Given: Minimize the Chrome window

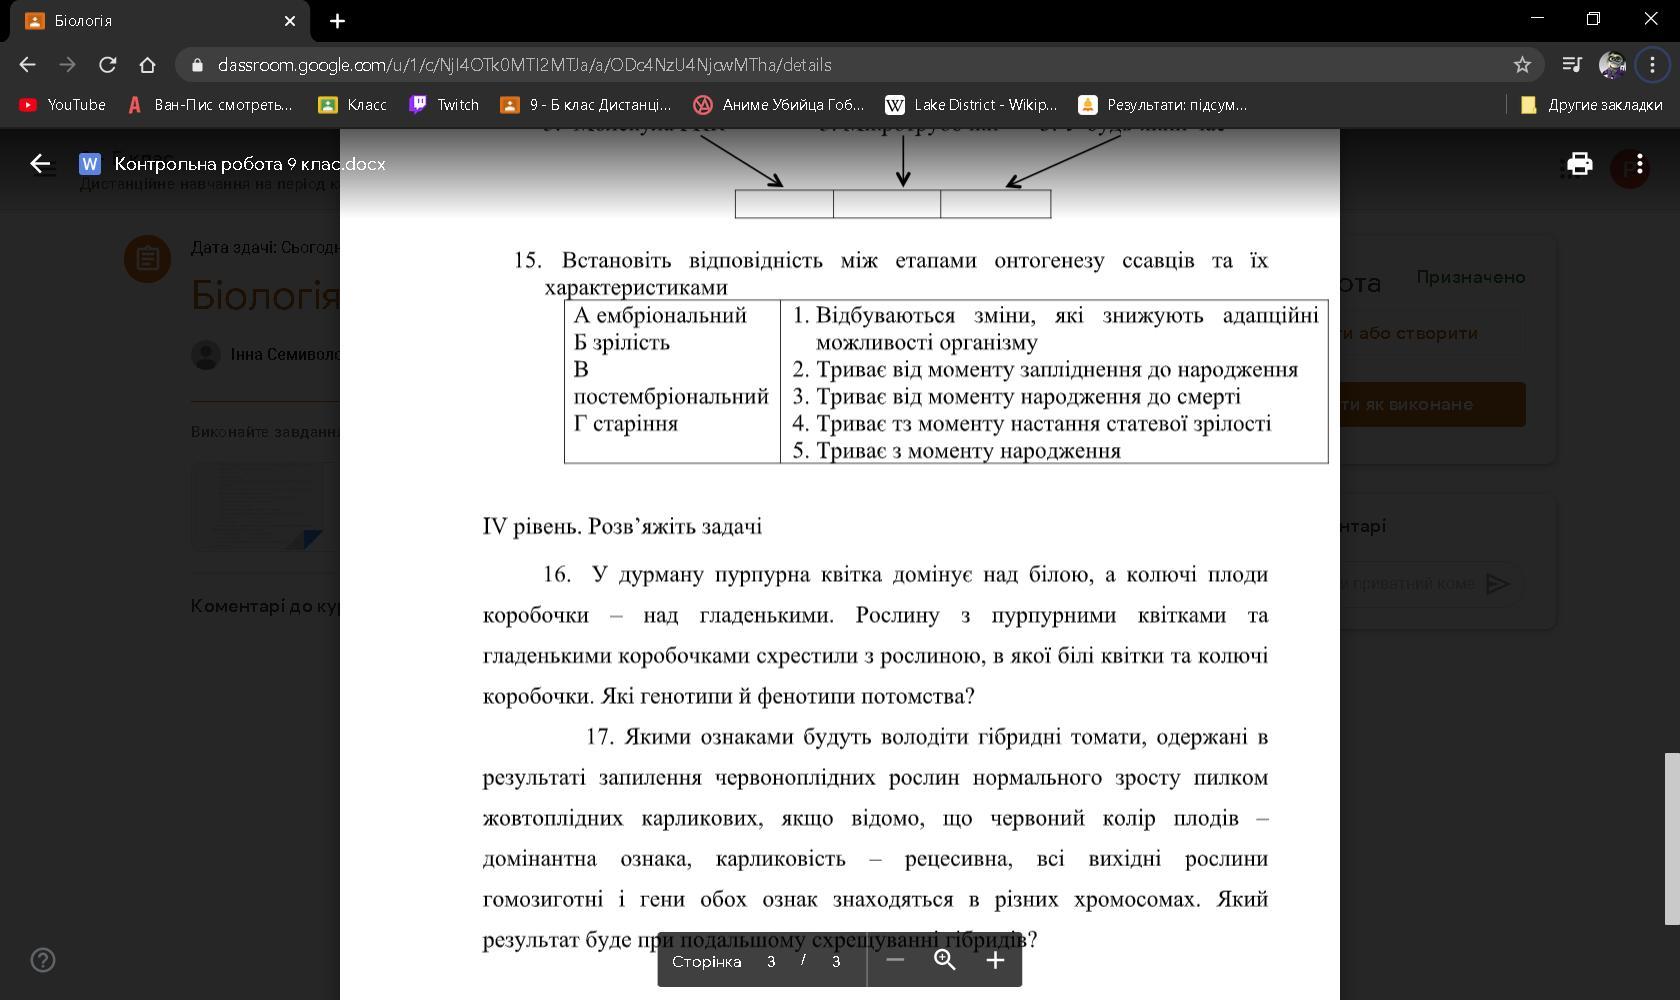Looking at the screenshot, I should click(1538, 18).
